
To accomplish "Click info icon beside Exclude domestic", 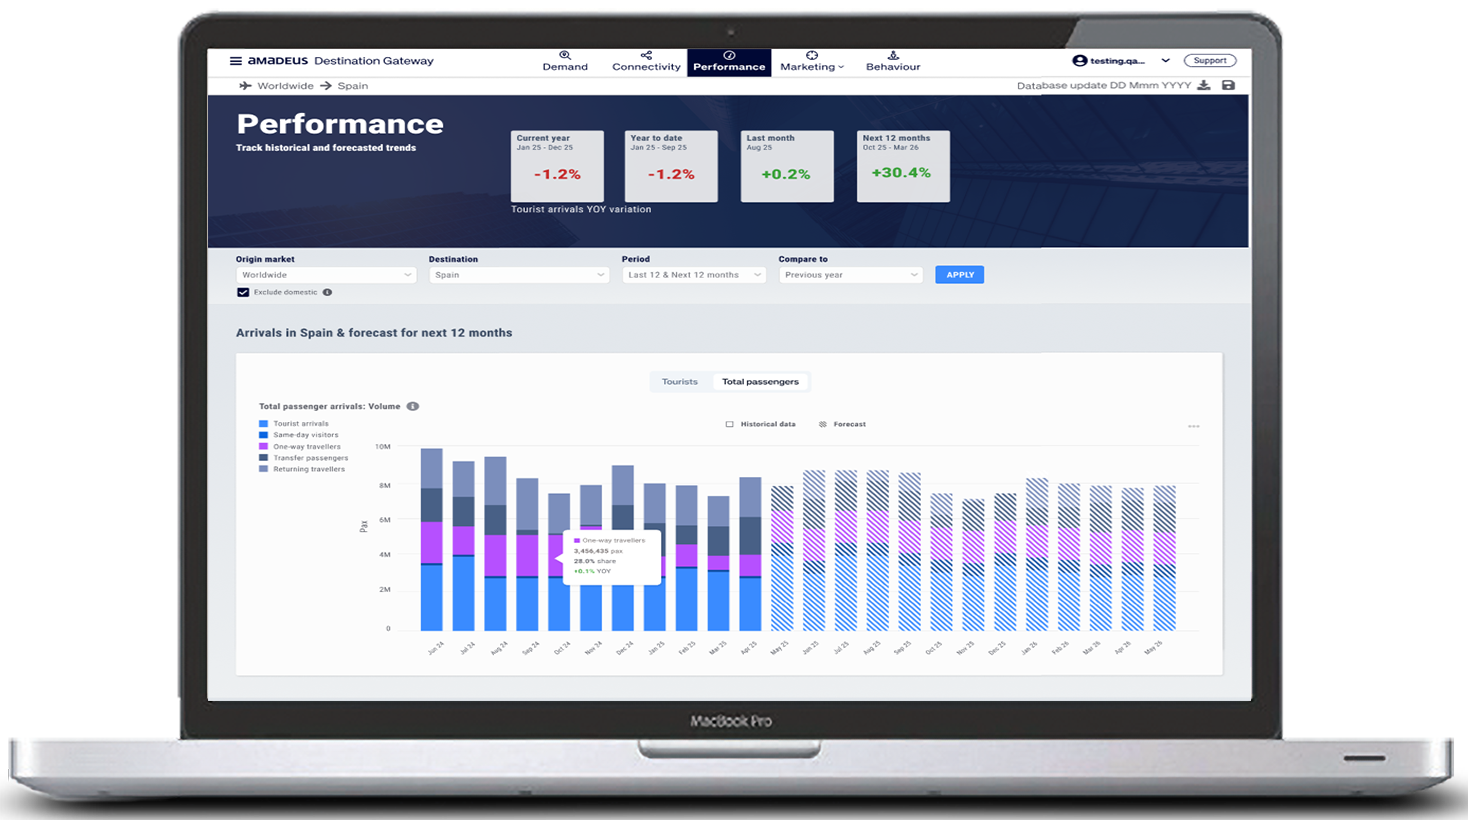I will (327, 293).
